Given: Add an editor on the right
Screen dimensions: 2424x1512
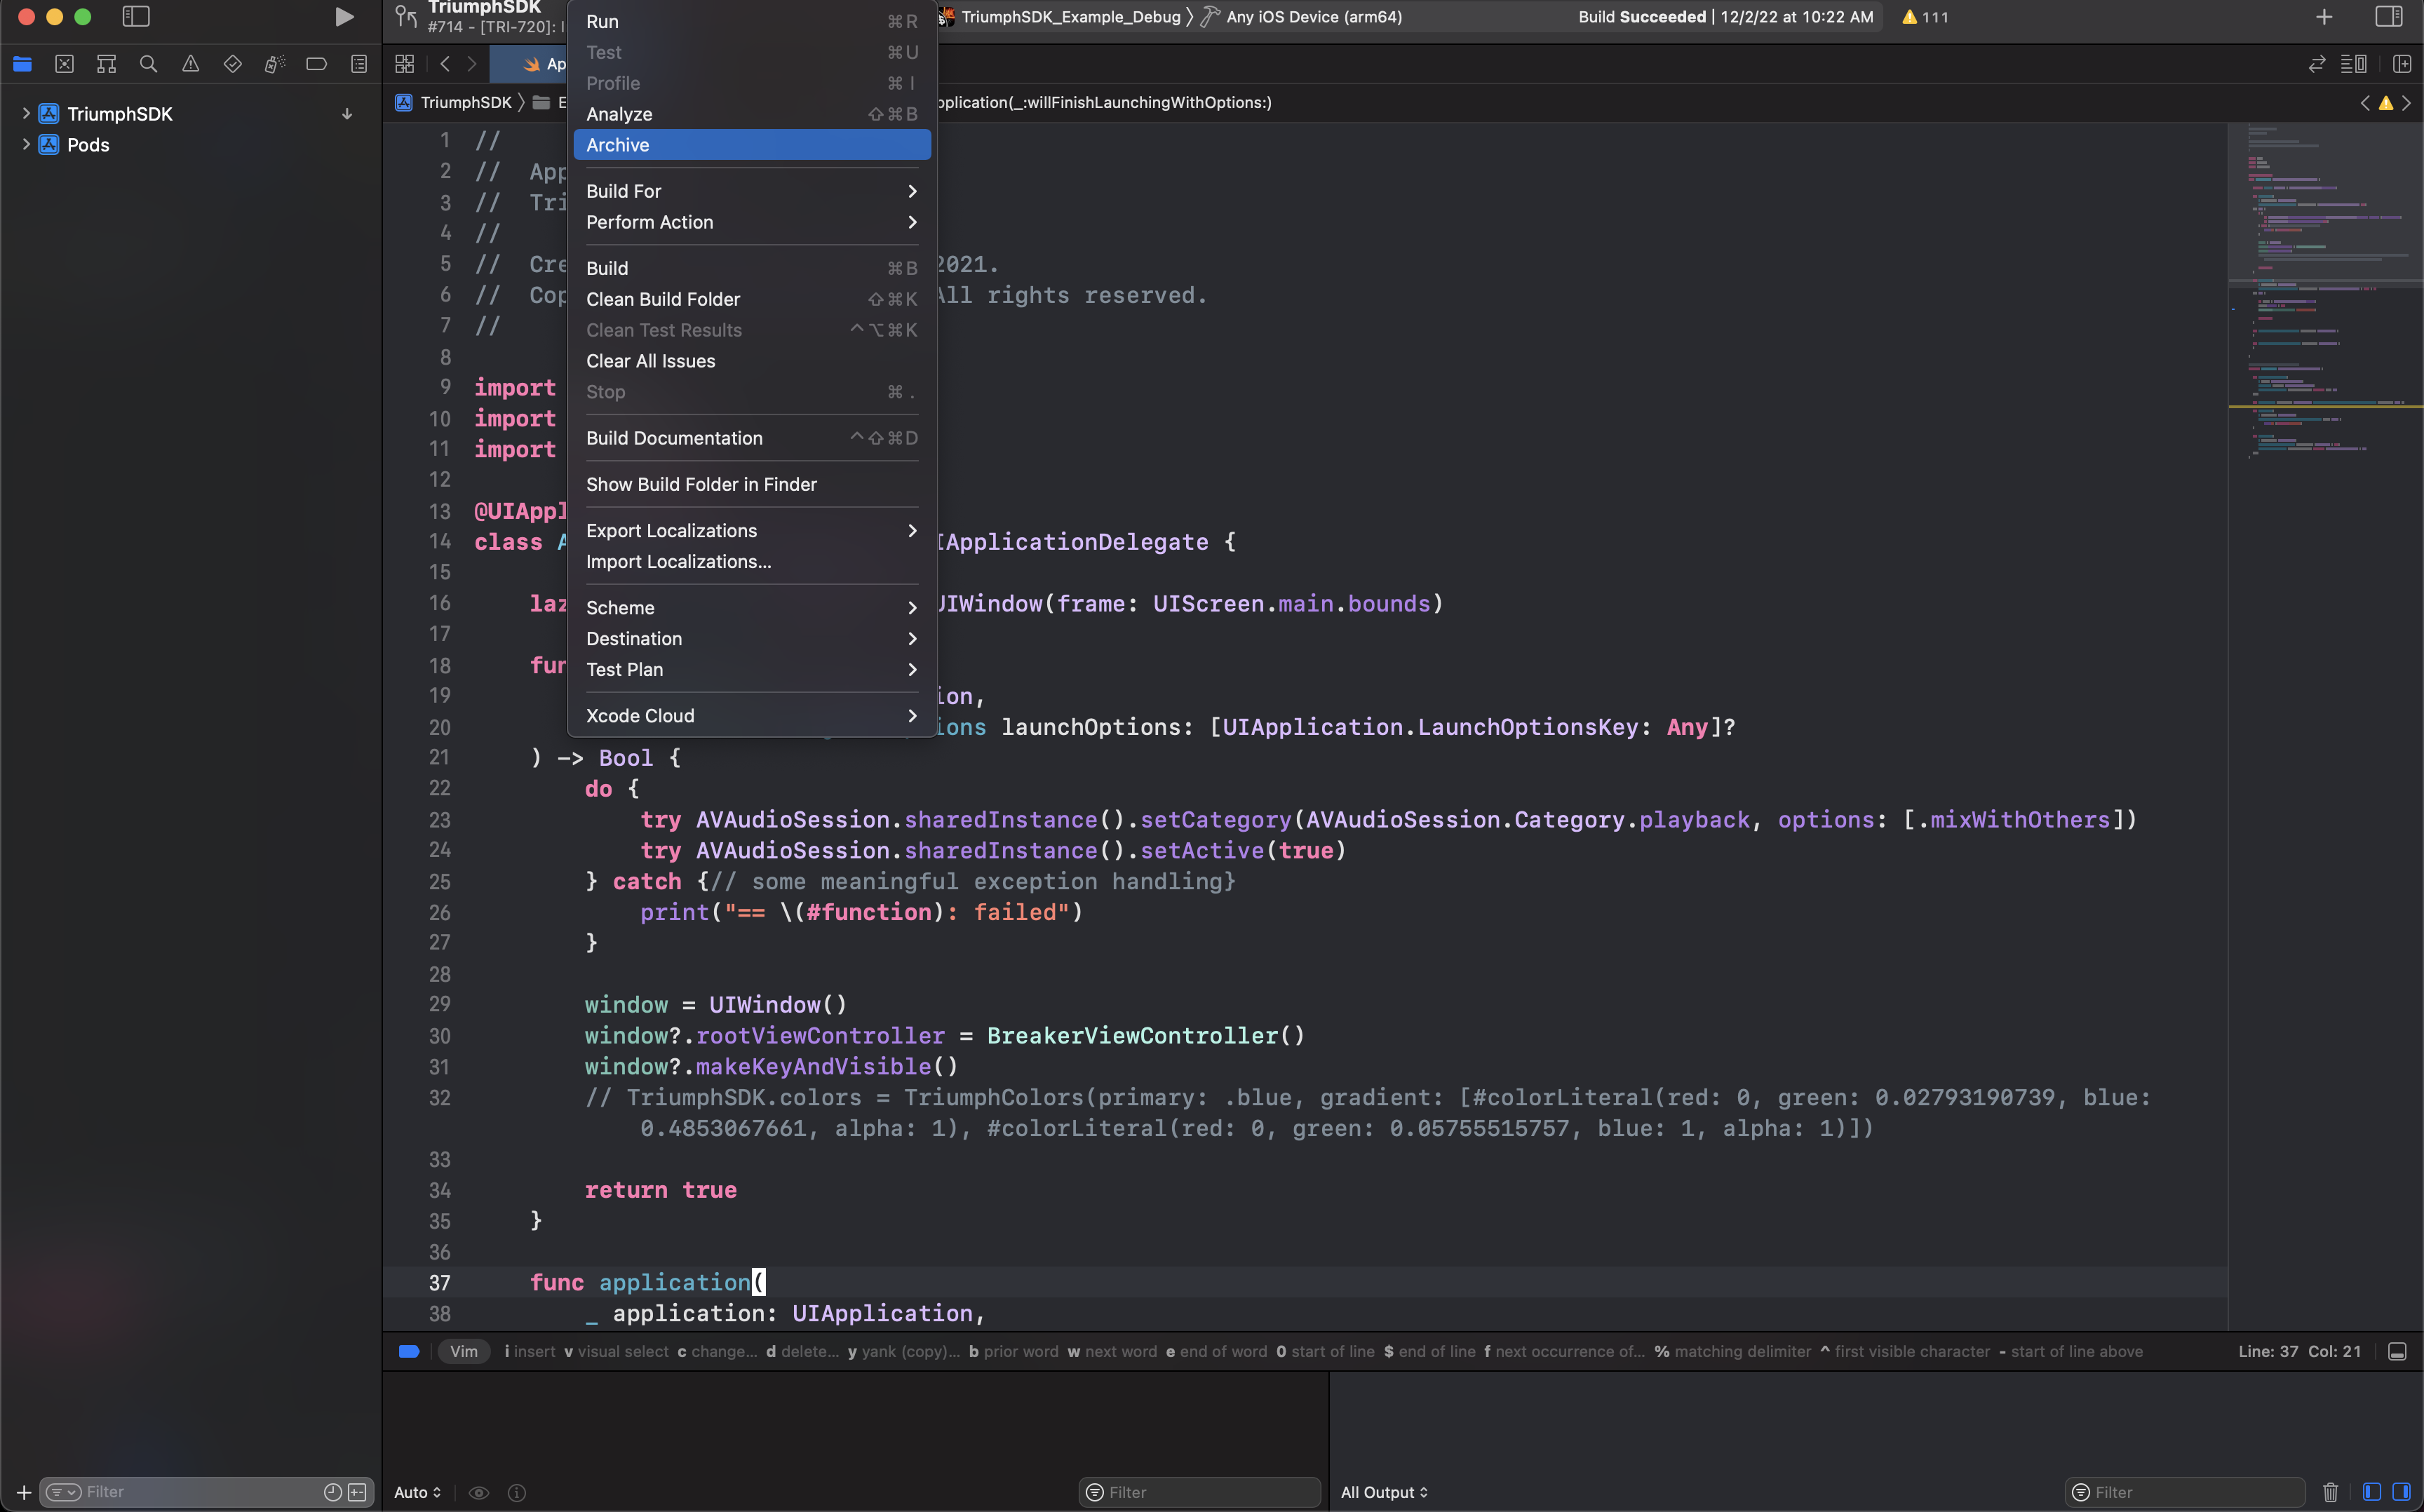Looking at the screenshot, I should (2402, 64).
